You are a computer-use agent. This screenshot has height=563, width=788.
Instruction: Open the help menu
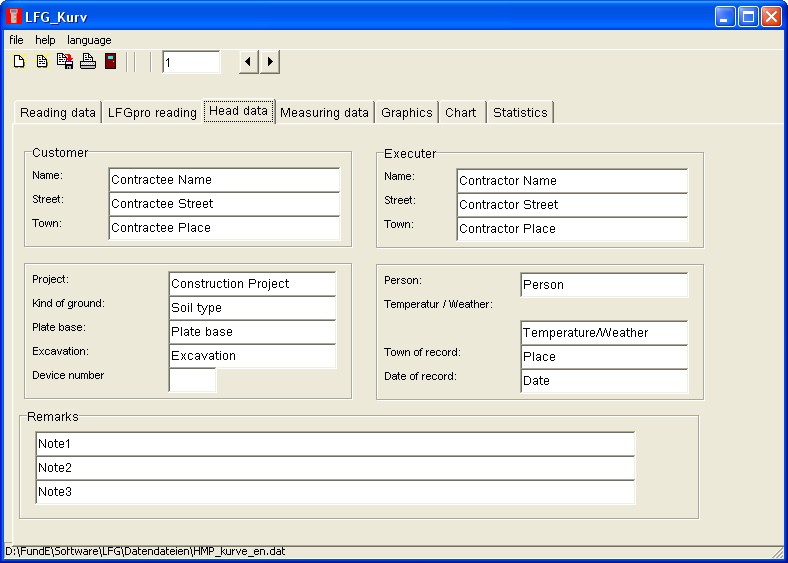(45, 40)
